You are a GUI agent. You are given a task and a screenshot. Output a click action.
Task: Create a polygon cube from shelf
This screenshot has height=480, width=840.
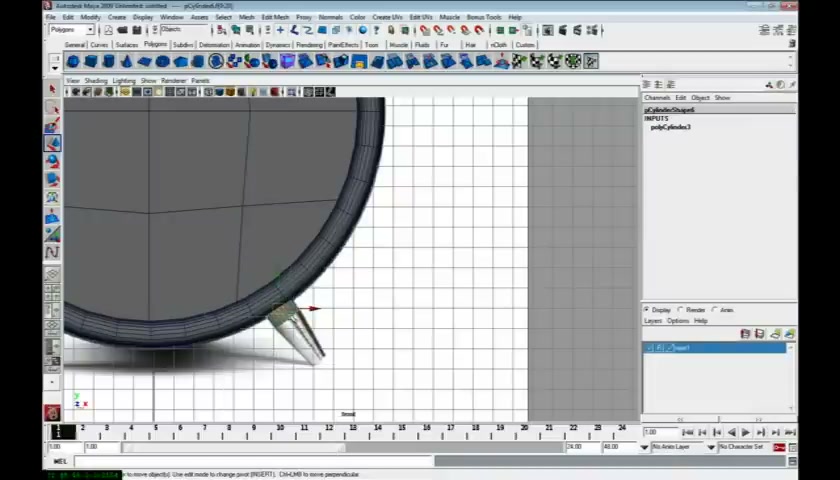tap(91, 62)
